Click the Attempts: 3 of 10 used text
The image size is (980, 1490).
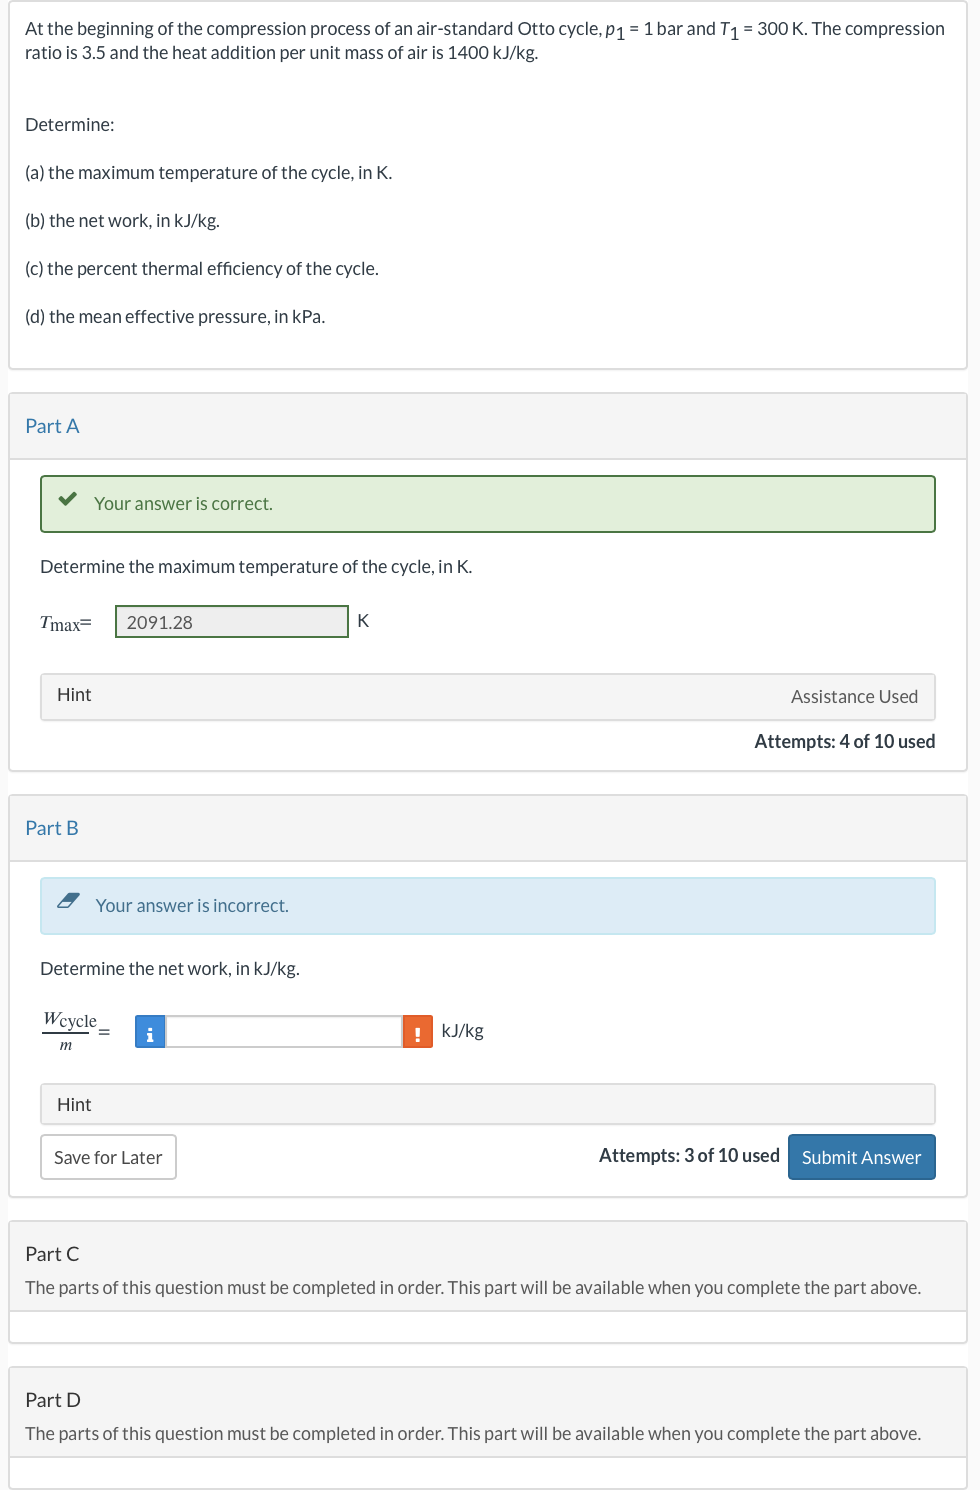[689, 1155]
